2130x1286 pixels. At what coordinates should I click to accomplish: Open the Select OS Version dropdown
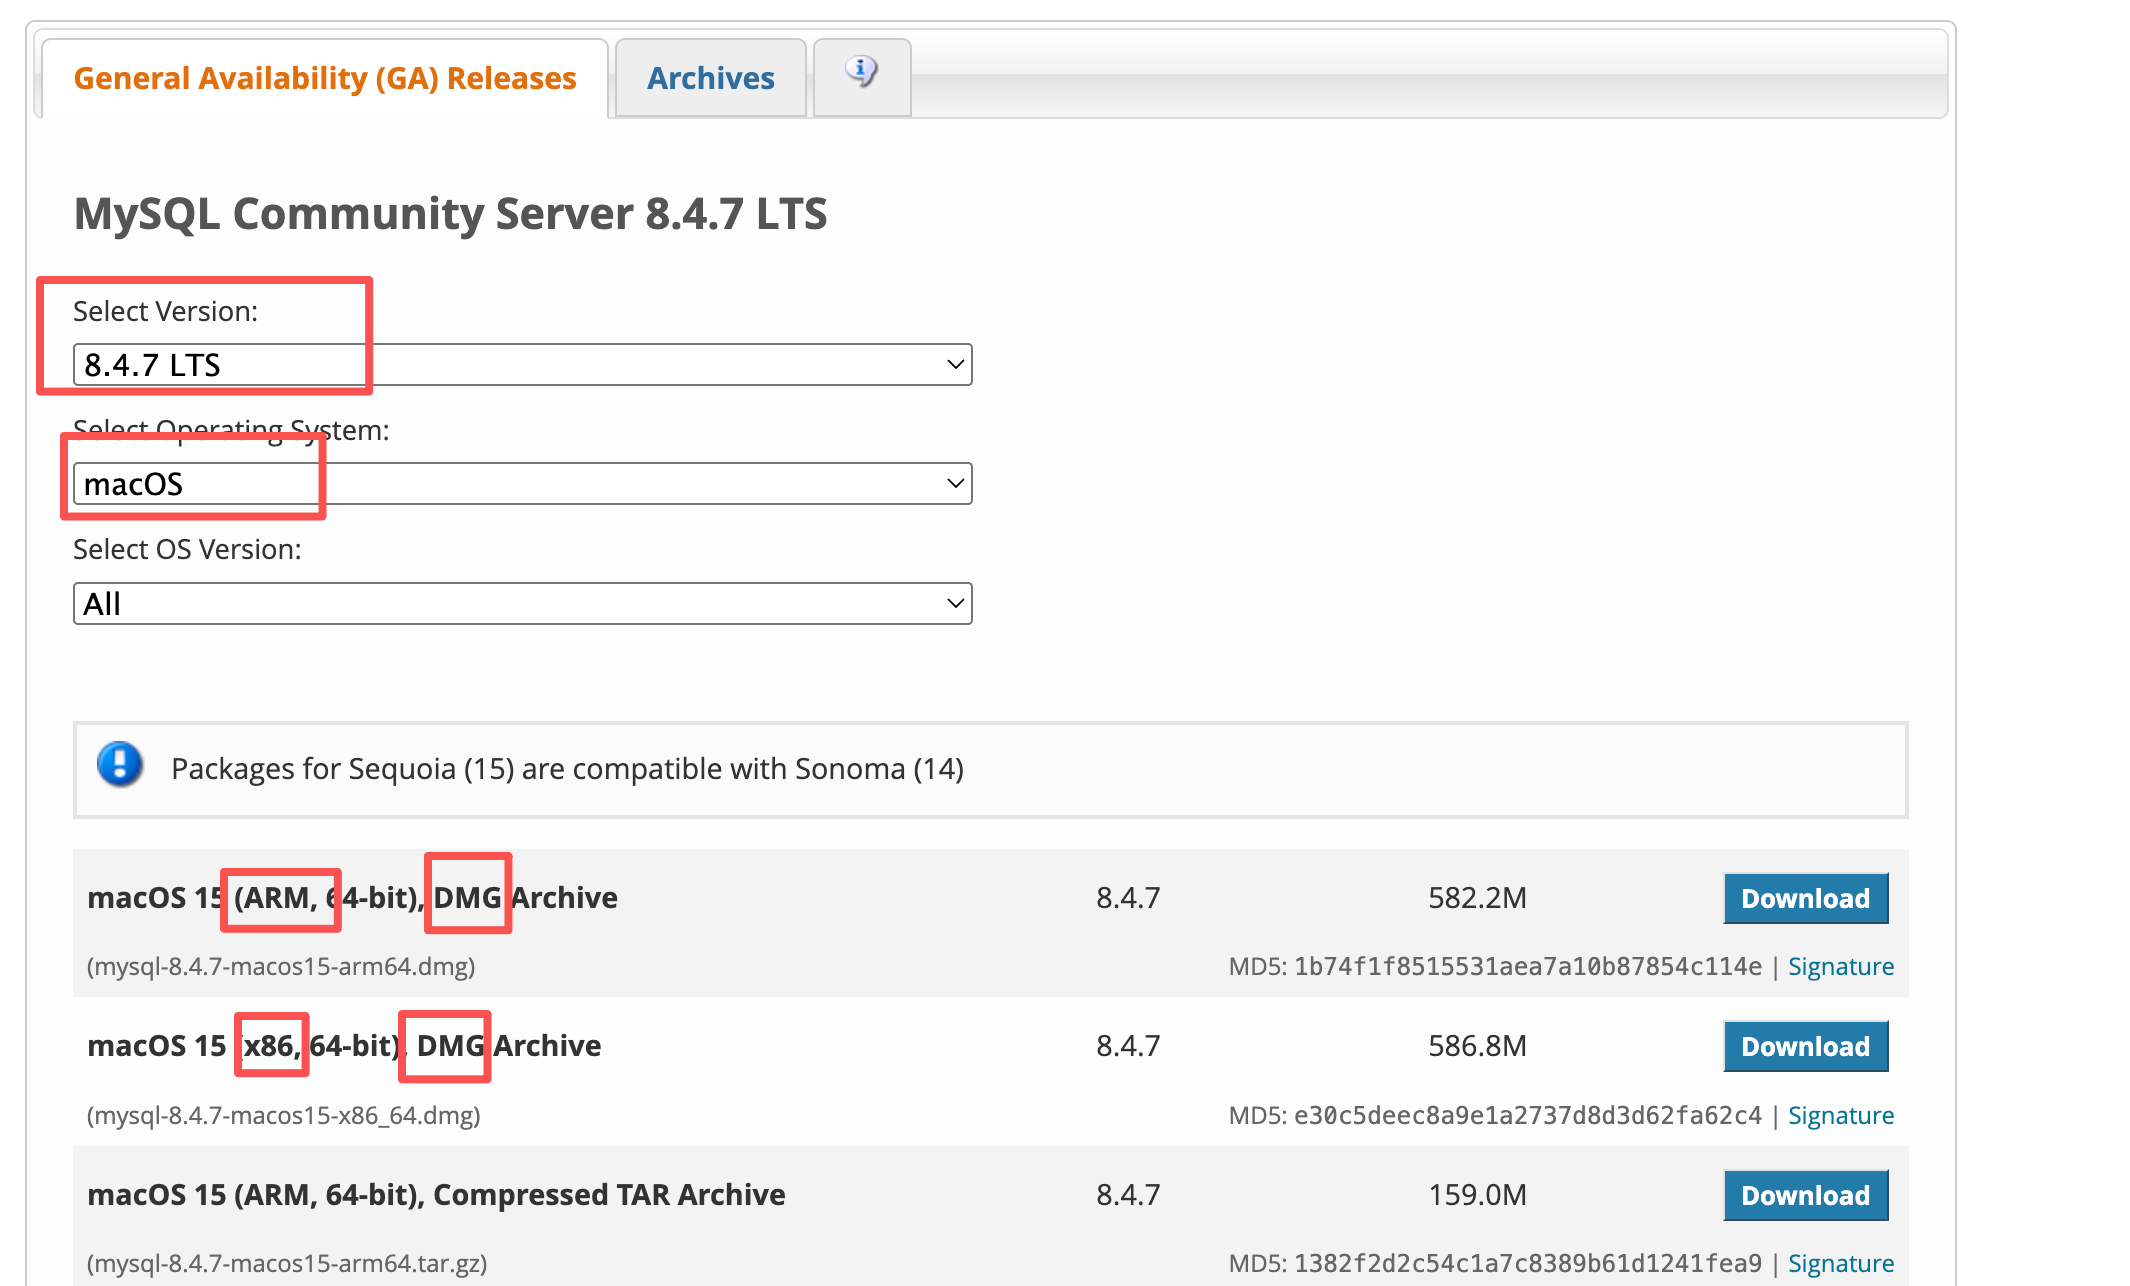pos(520,604)
